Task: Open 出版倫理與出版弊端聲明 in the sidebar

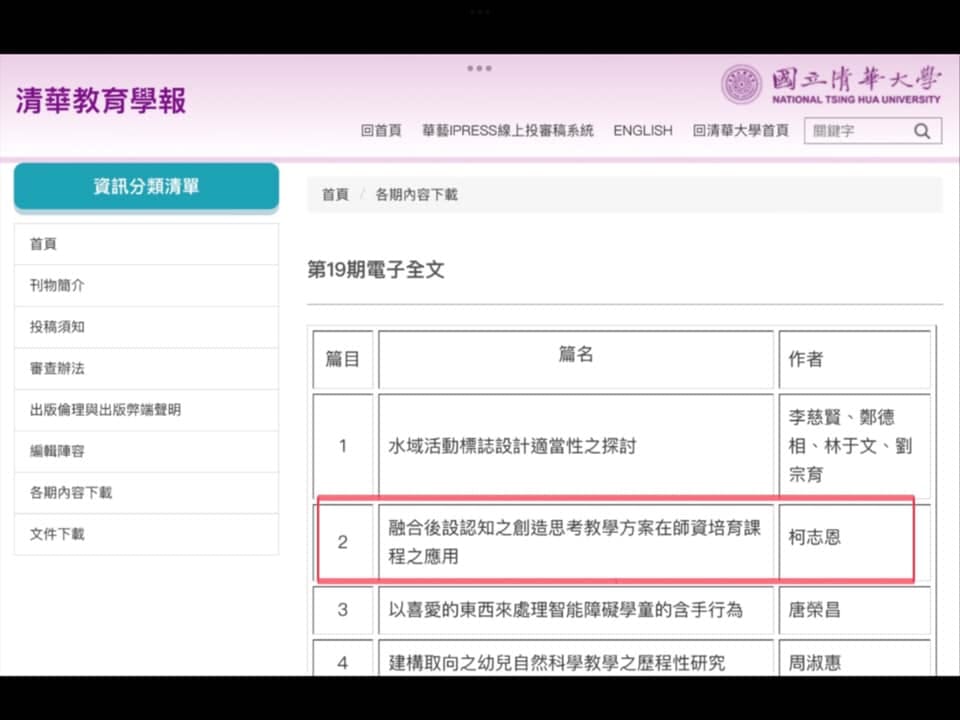Action: coord(146,410)
